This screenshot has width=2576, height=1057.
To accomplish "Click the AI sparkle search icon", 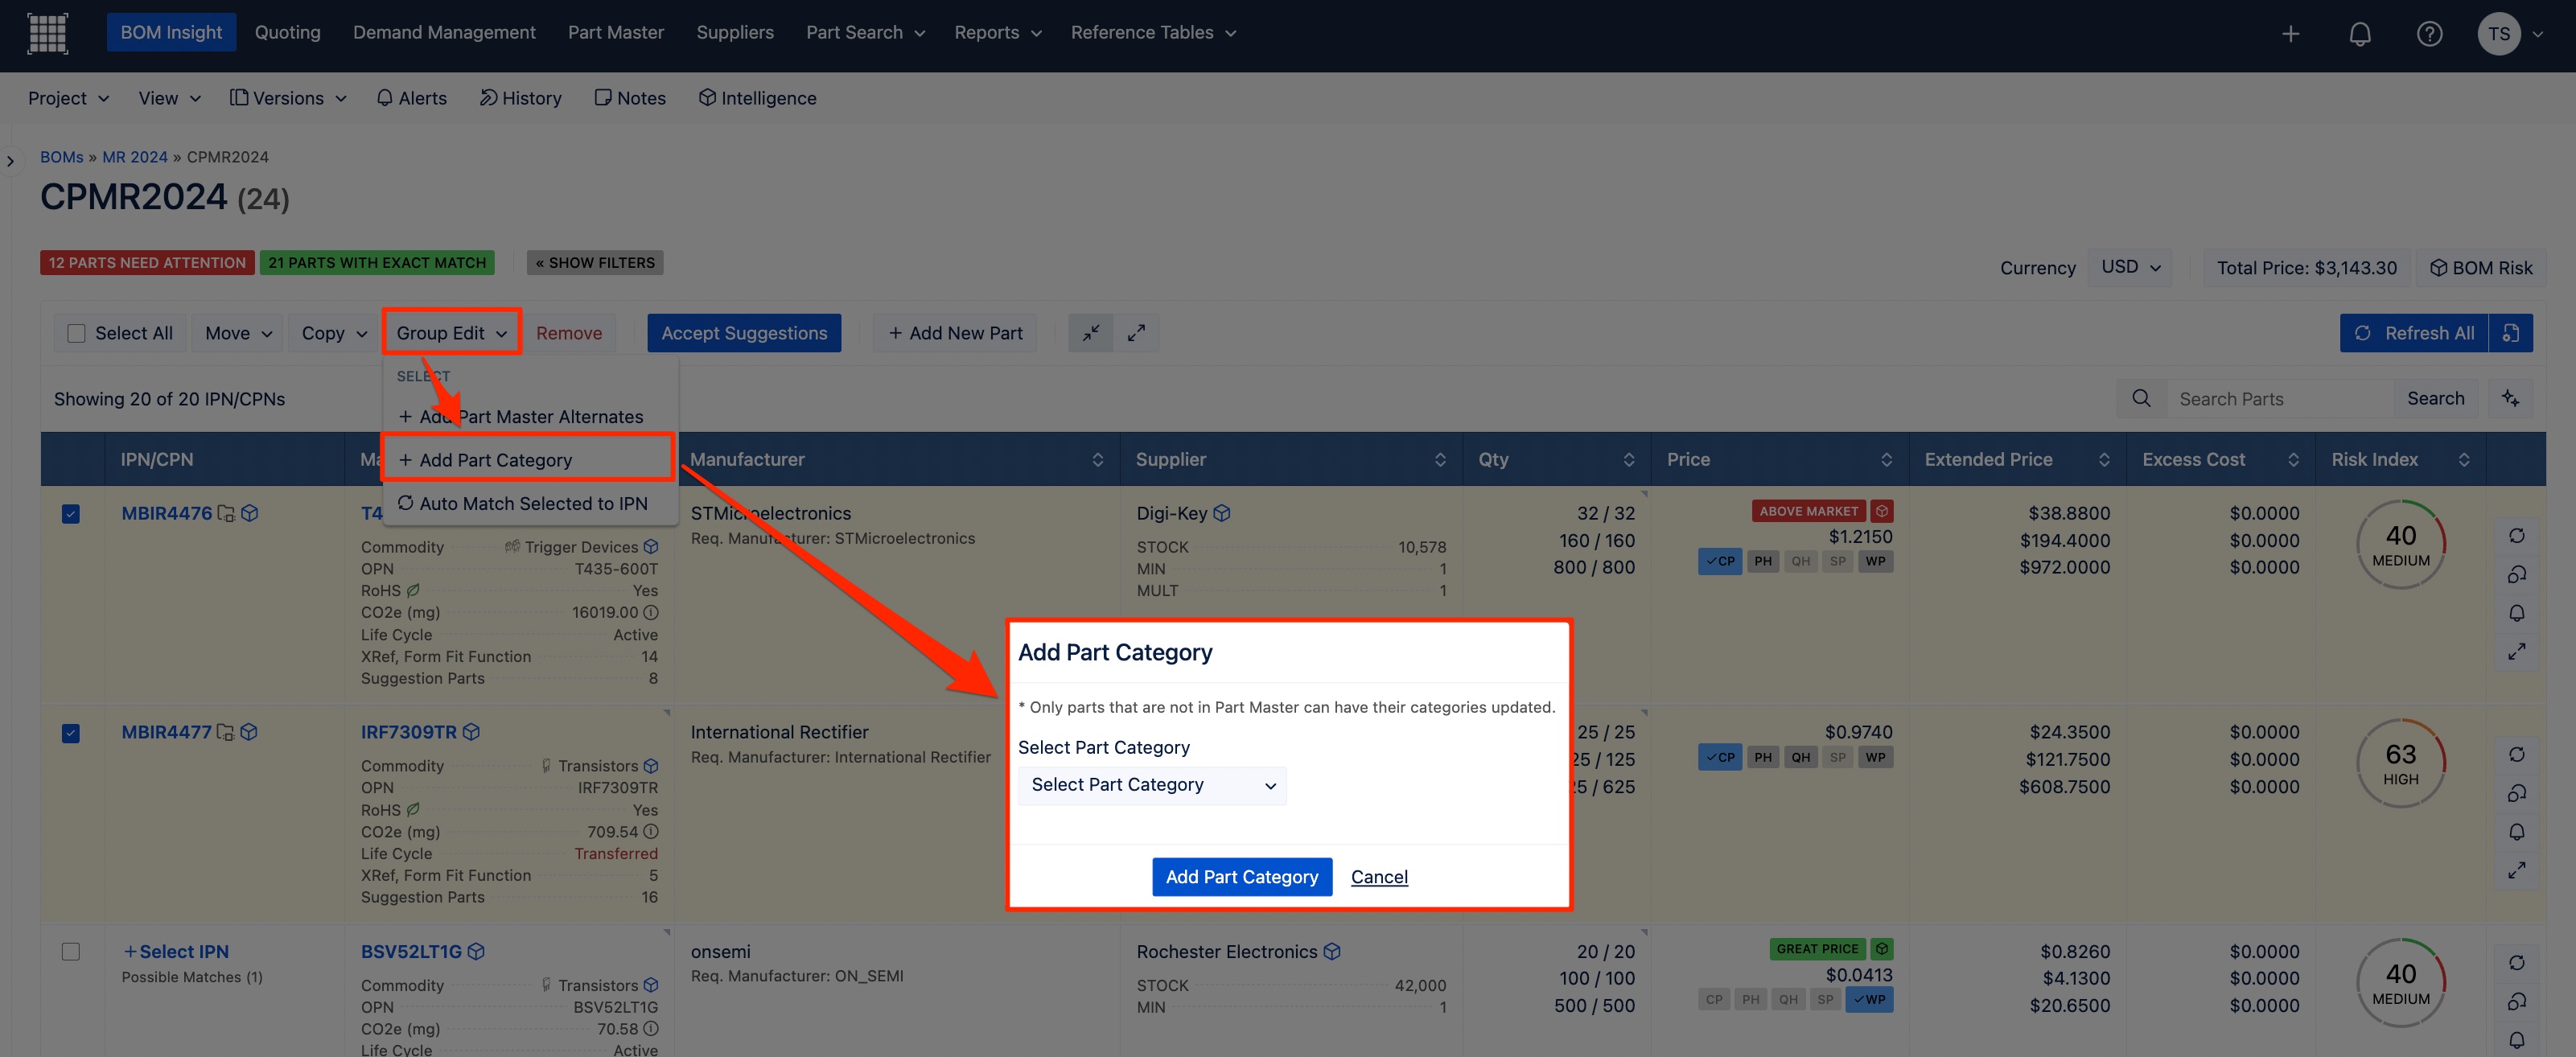I will (x=2510, y=398).
